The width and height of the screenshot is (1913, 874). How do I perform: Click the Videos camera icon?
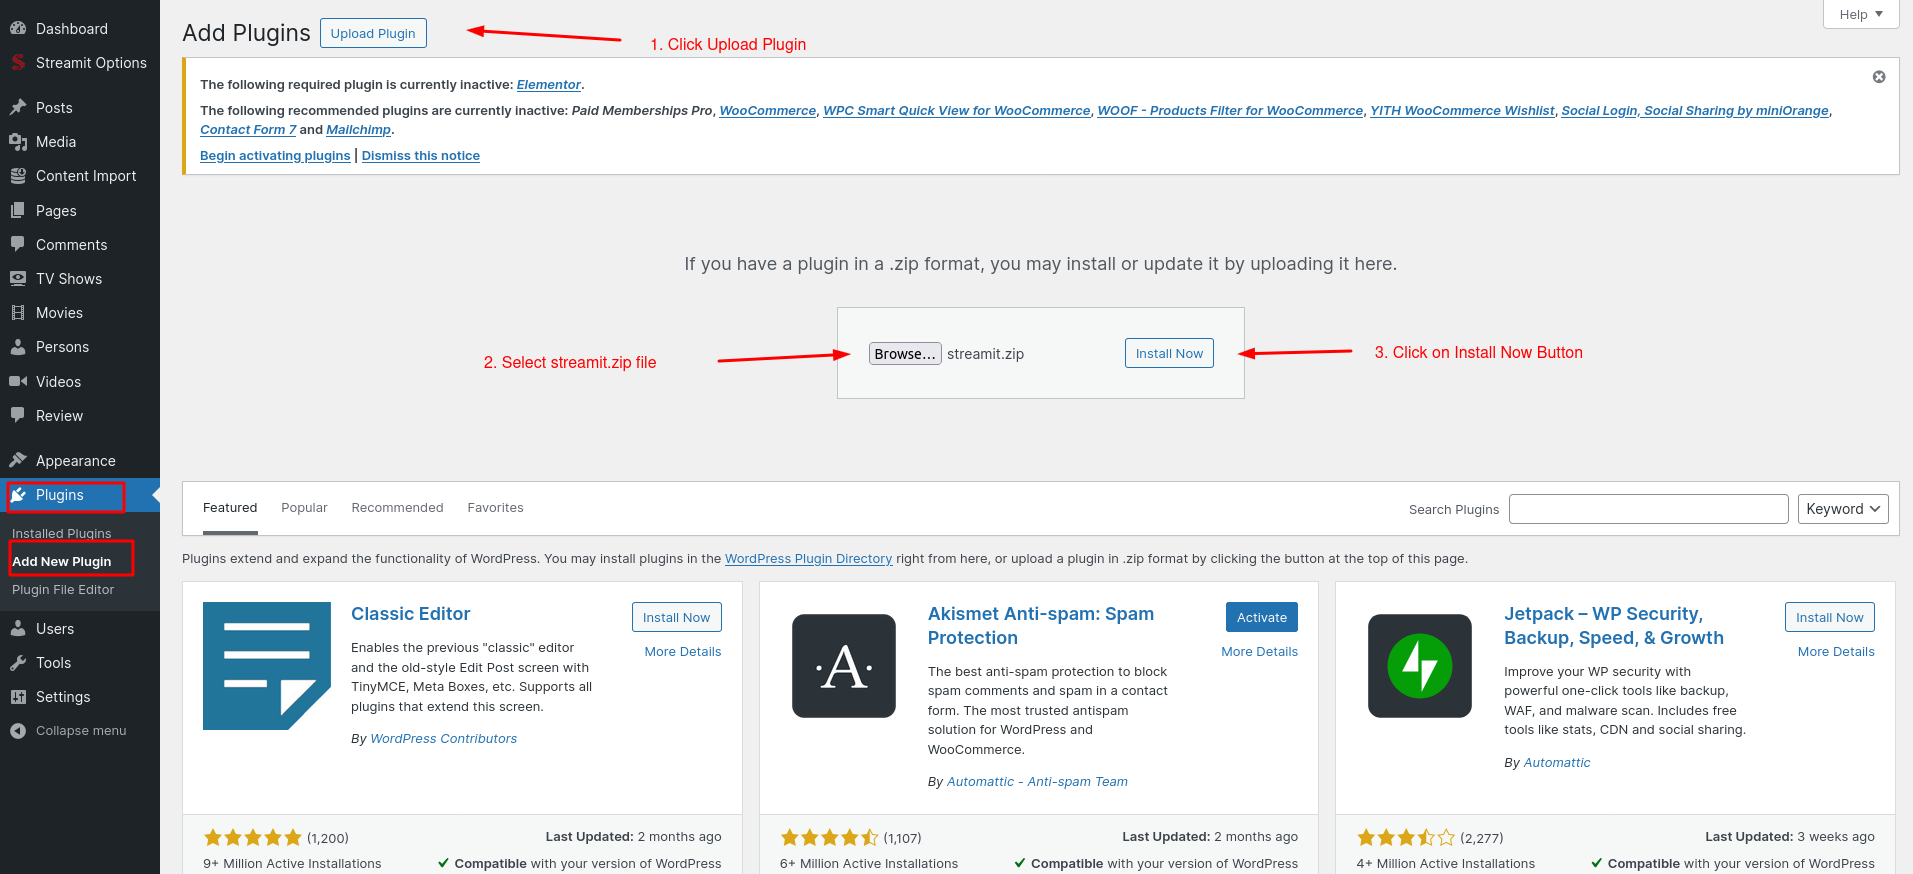(x=18, y=382)
